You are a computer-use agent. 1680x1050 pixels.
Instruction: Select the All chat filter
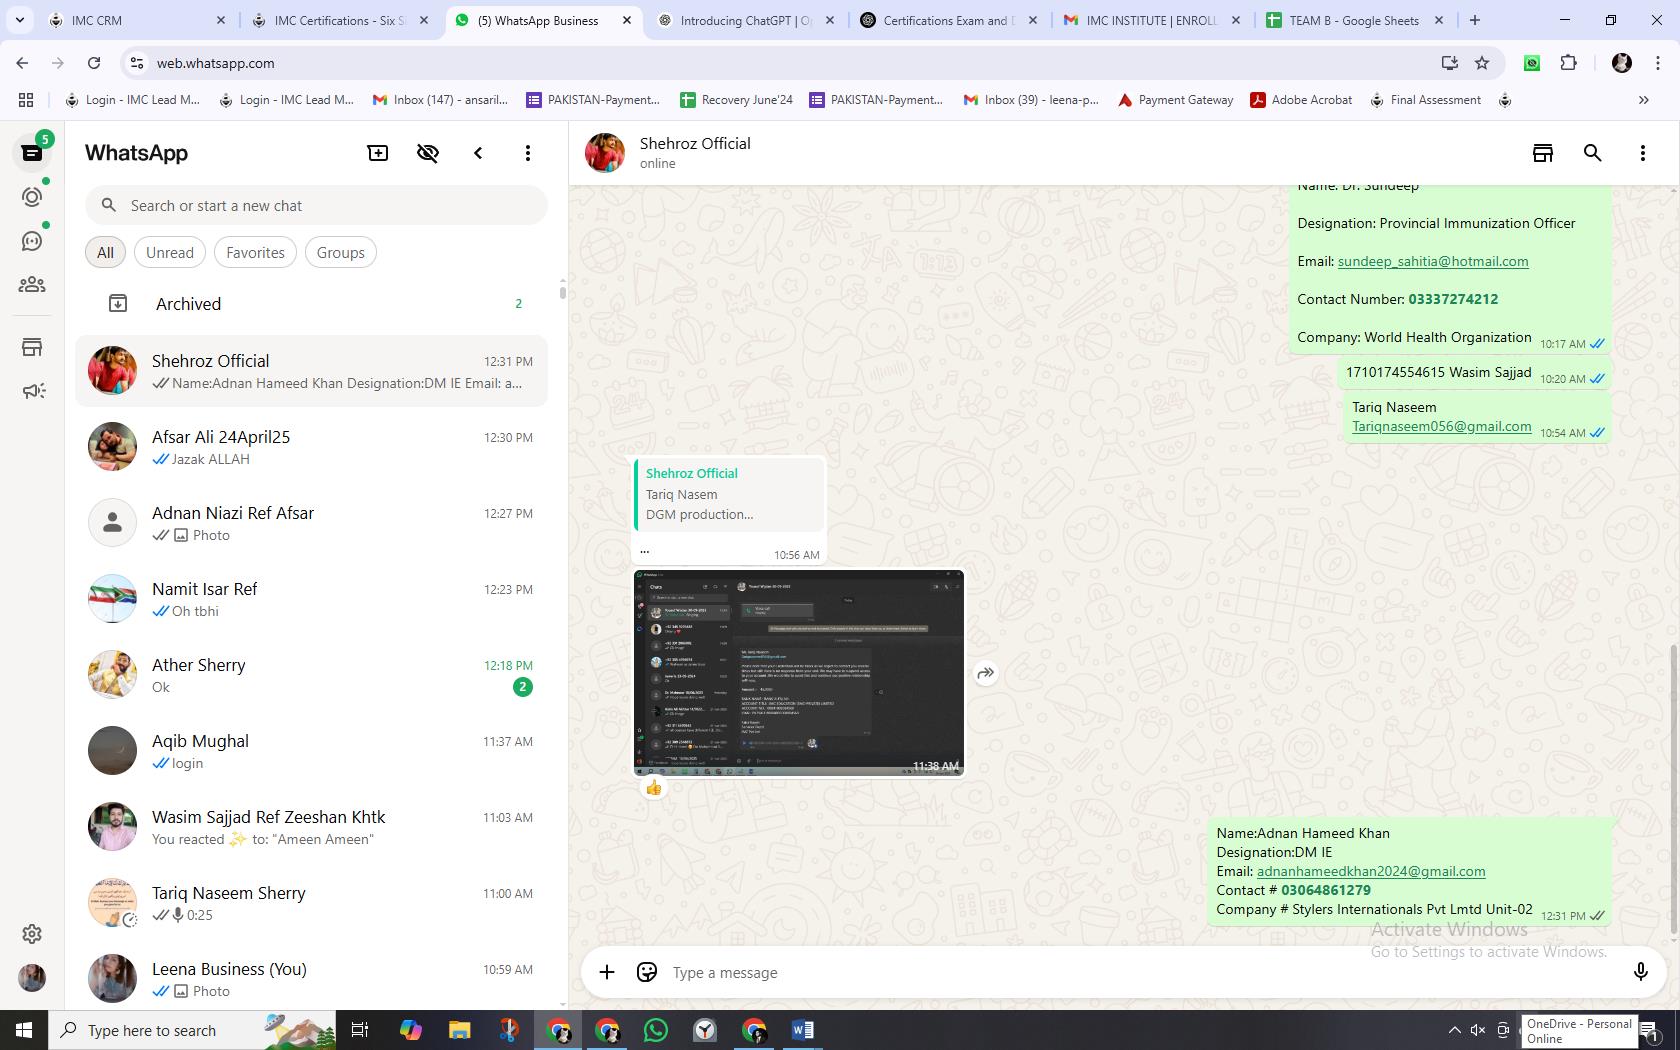[105, 253]
